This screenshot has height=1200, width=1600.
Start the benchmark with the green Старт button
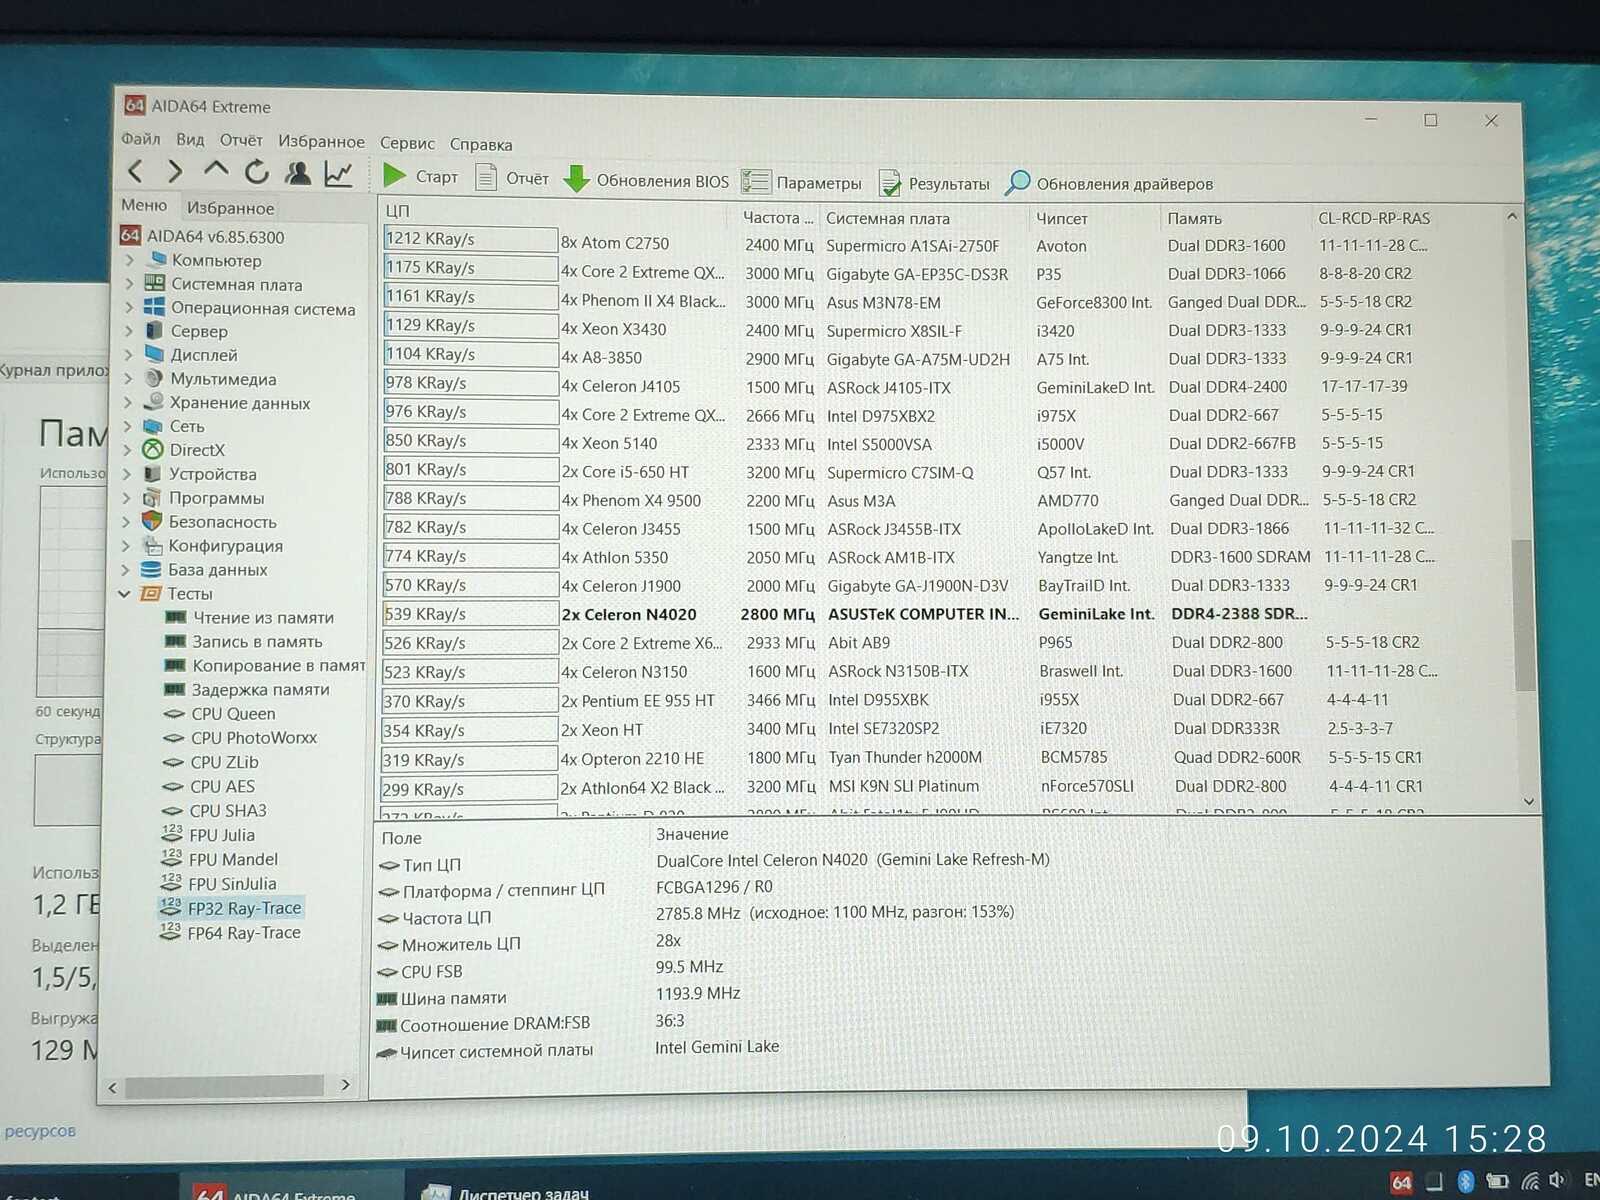[420, 177]
